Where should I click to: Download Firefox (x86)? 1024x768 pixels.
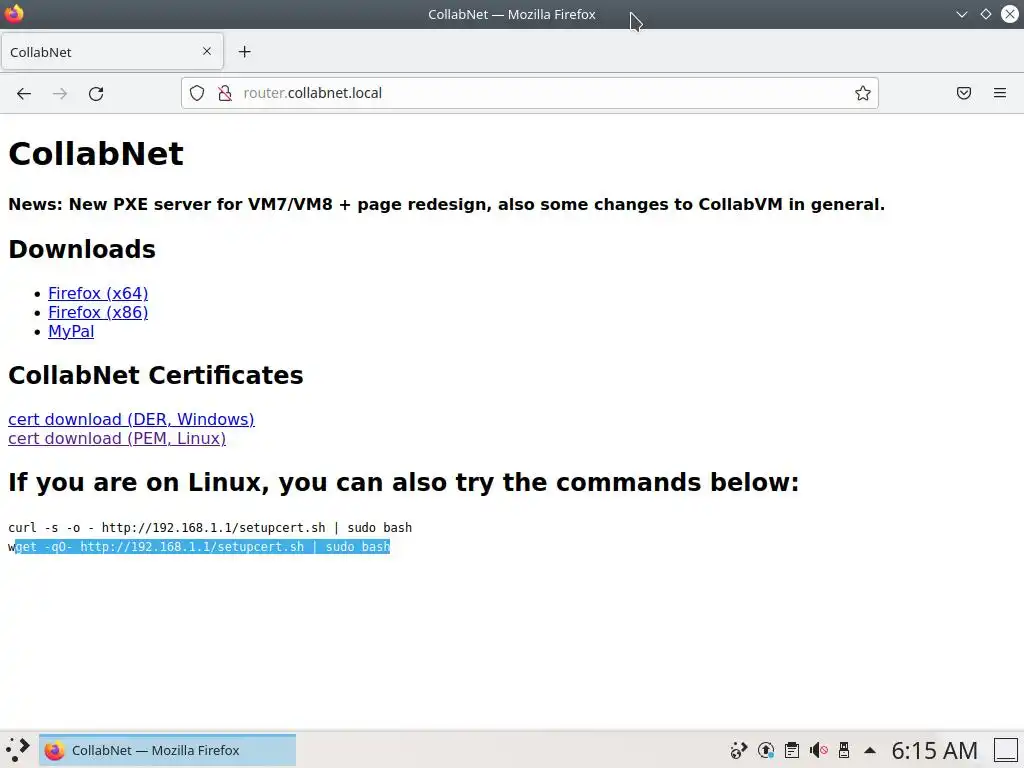(x=98, y=312)
